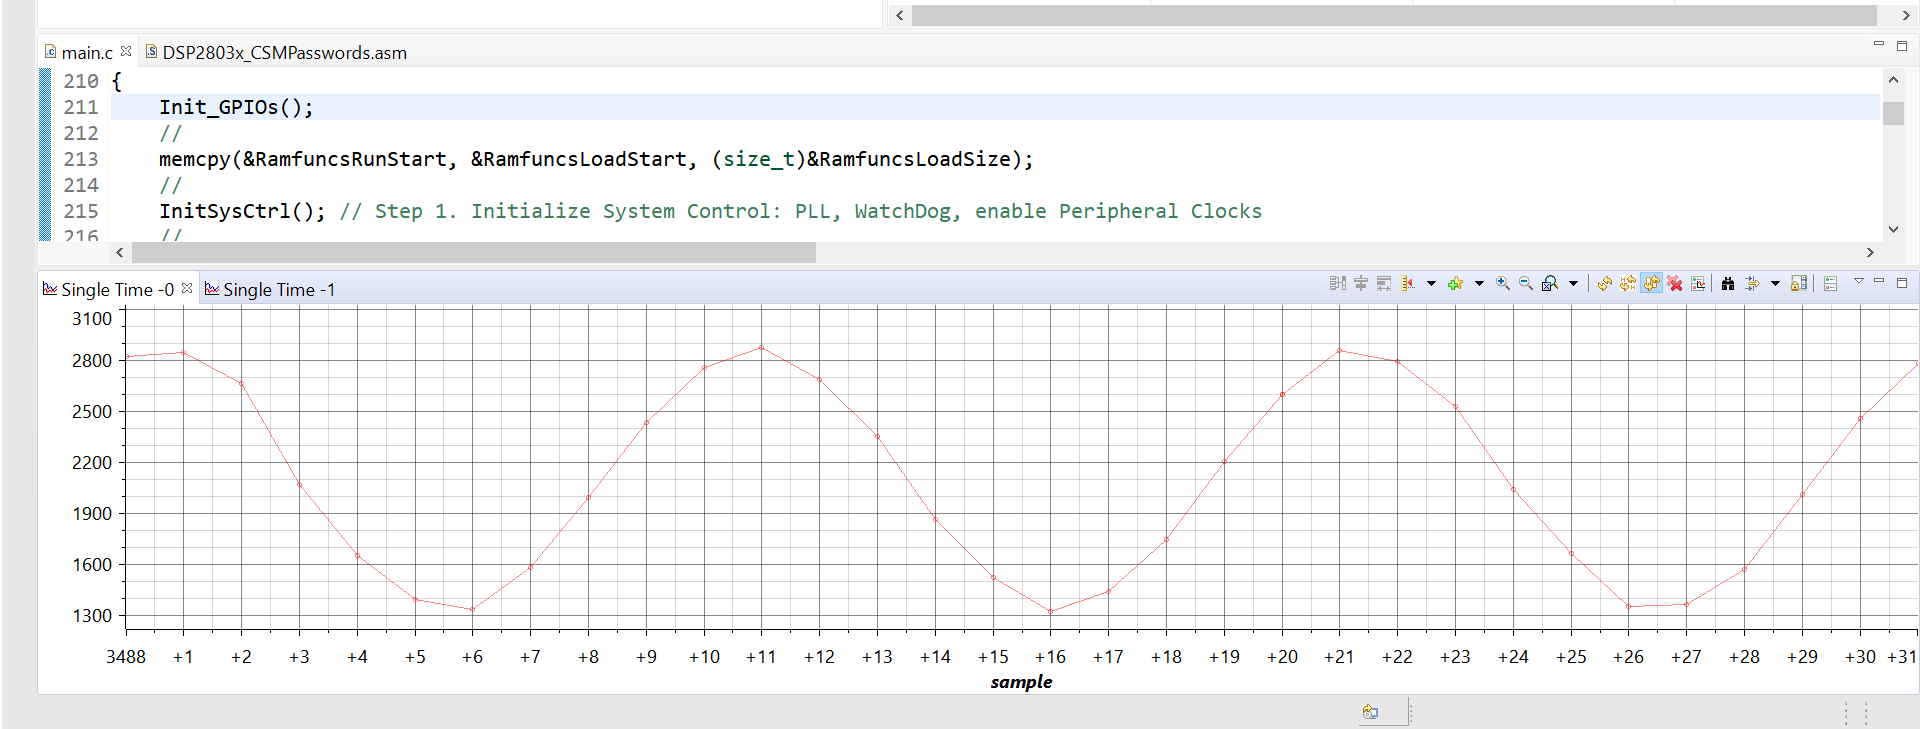
Task: Click the top pane scrollbar left arrow
Action: 900,15
